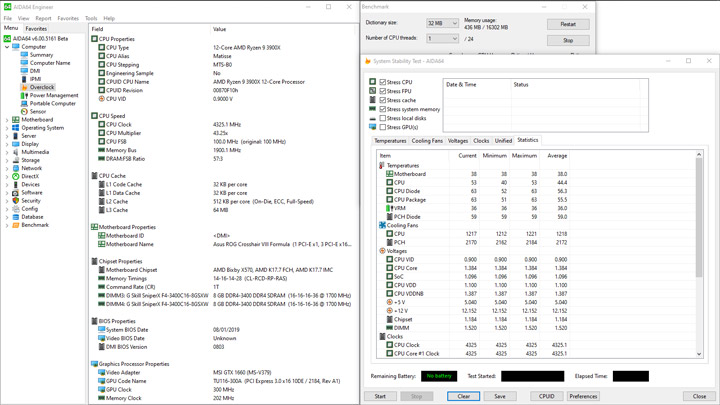
Task: Switch to the Unified tab
Action: point(503,141)
